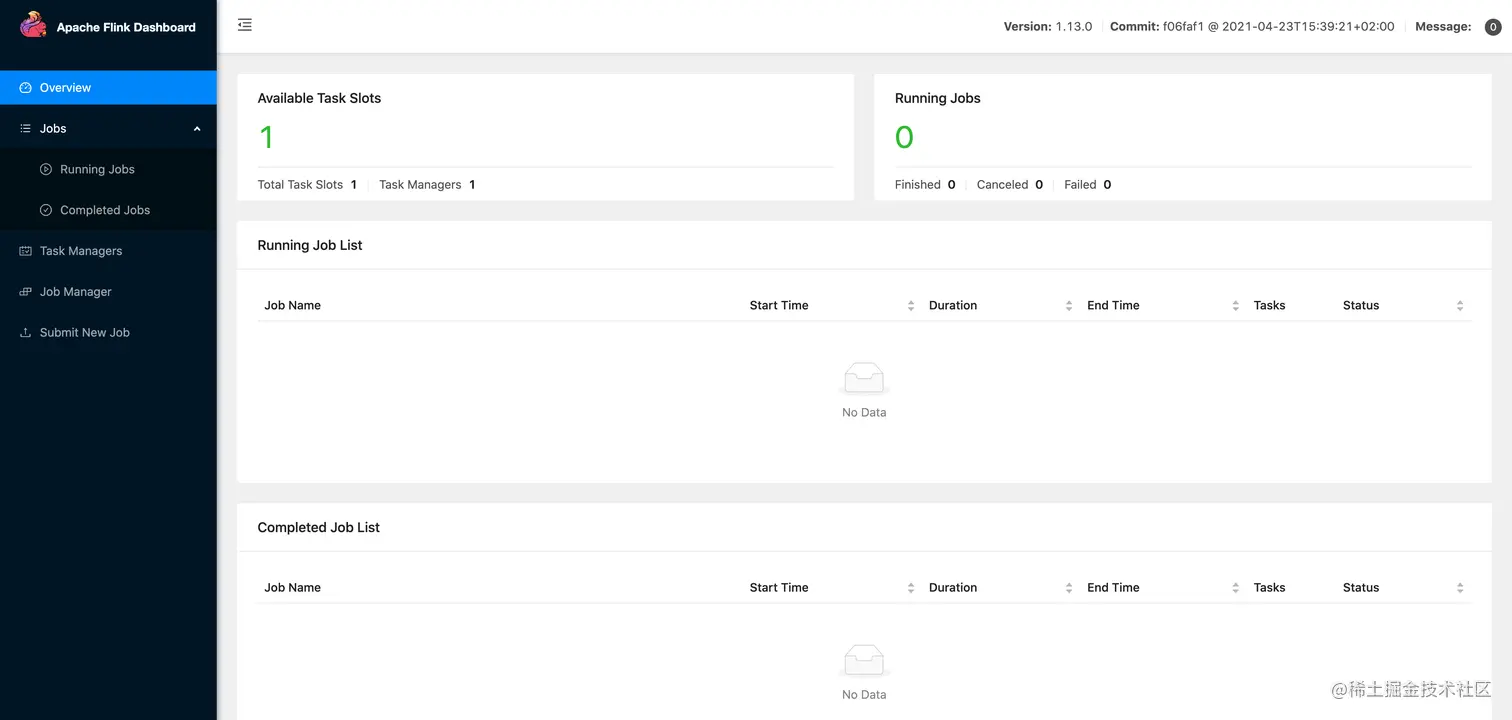This screenshot has width=1512, height=720.
Task: Open the Job Manager page
Action: [108, 292]
